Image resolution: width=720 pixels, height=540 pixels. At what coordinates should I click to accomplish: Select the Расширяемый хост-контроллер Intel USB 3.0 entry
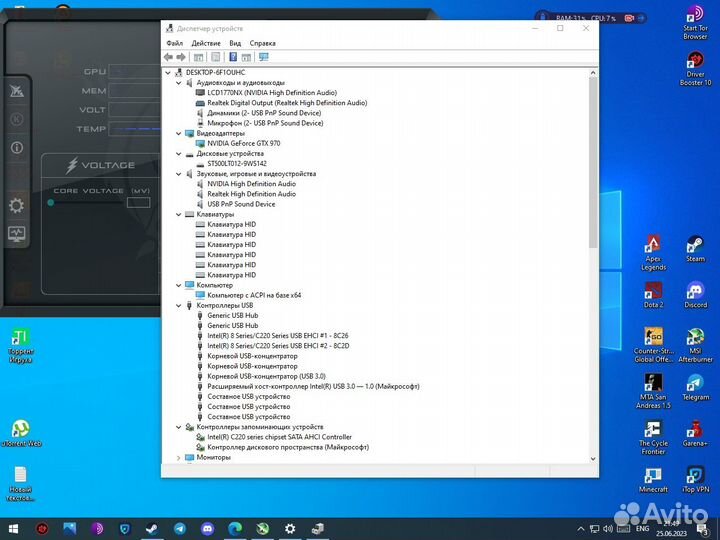[313, 387]
